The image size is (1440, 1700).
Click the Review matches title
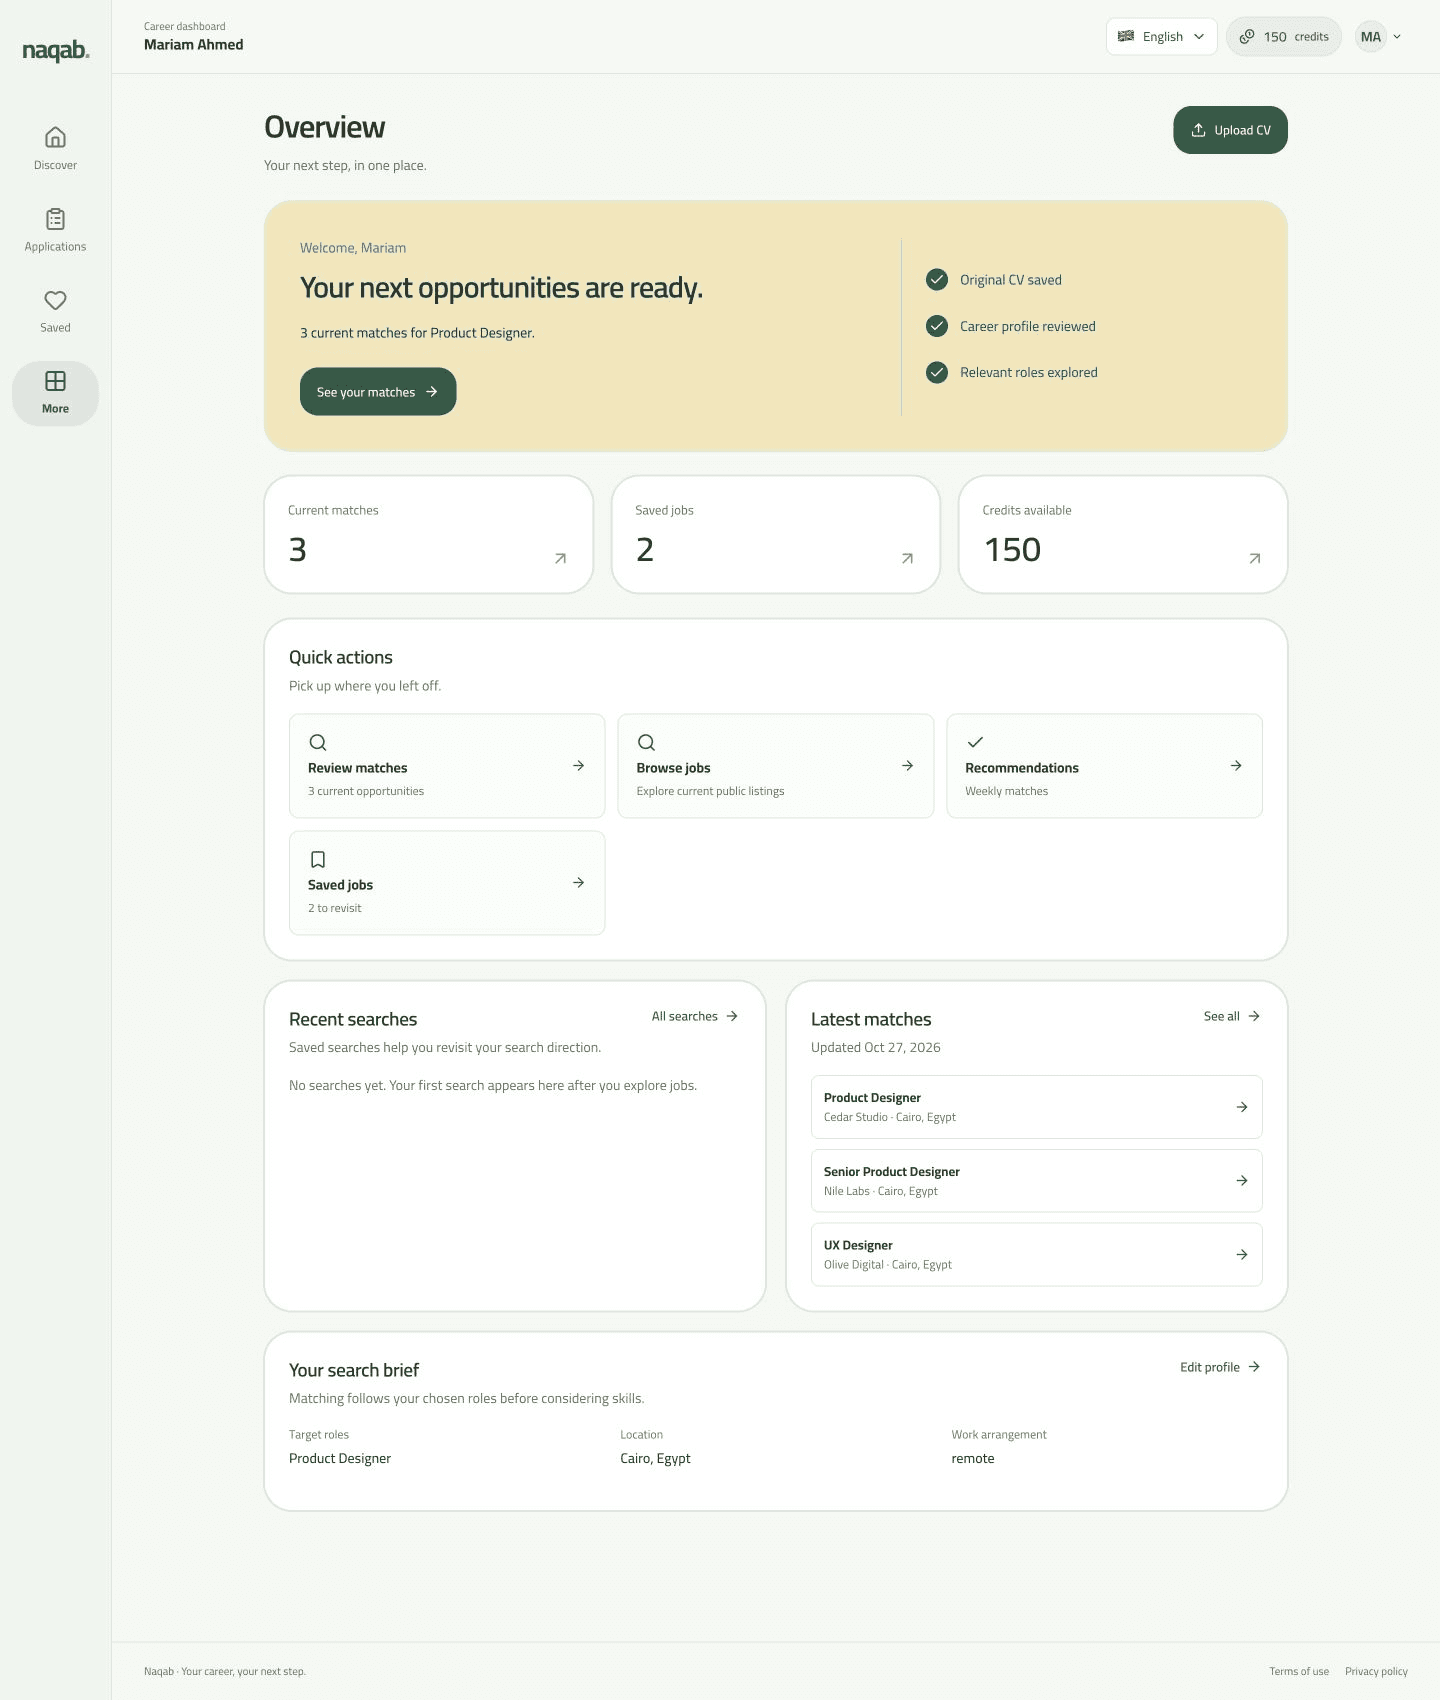357,768
